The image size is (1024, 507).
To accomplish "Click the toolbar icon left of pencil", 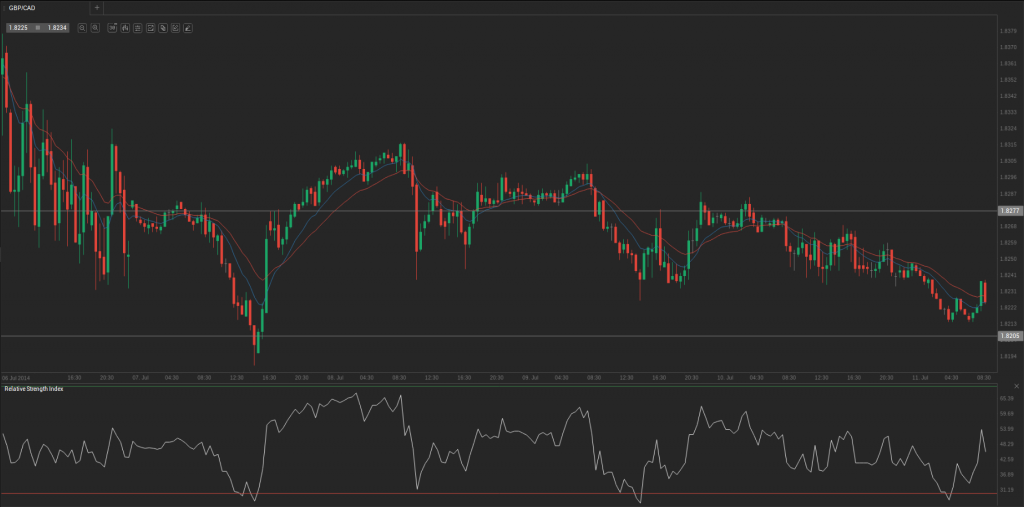I will click(x=175, y=28).
